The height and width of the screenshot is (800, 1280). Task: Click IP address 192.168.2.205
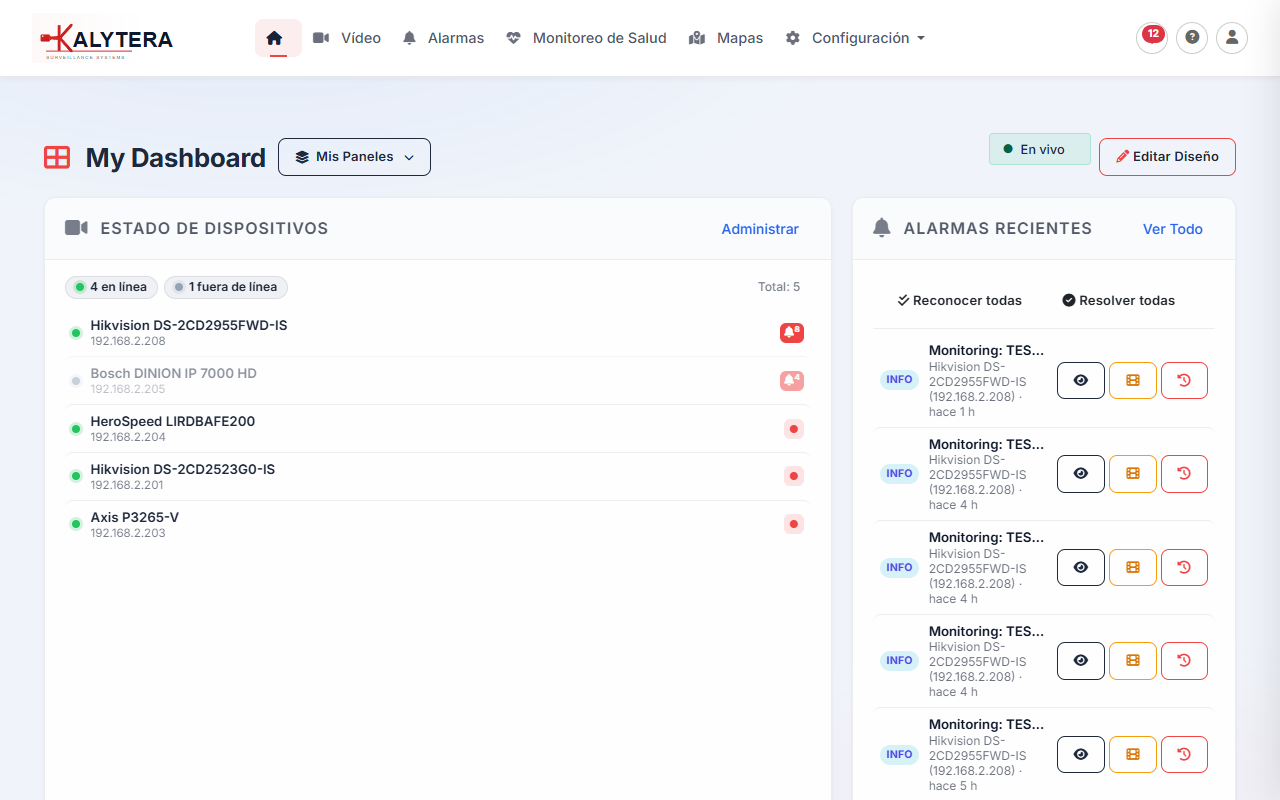click(x=128, y=389)
